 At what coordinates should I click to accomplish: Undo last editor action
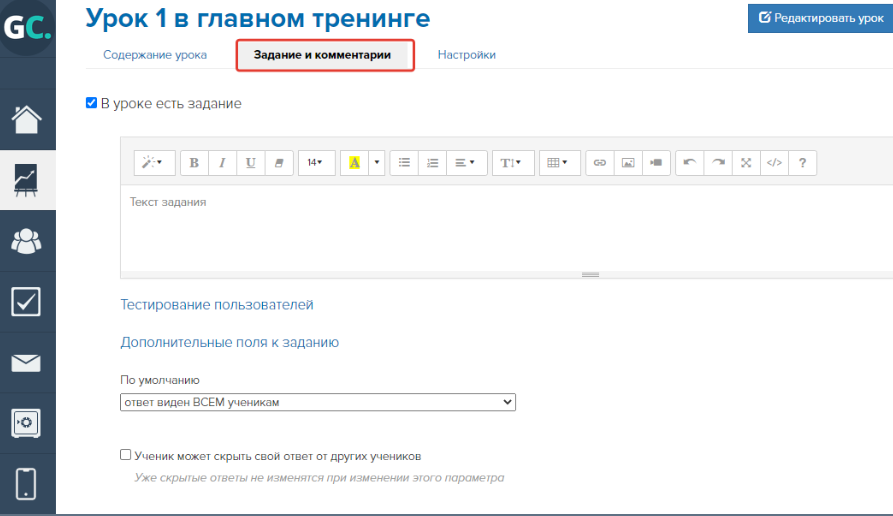(690, 163)
